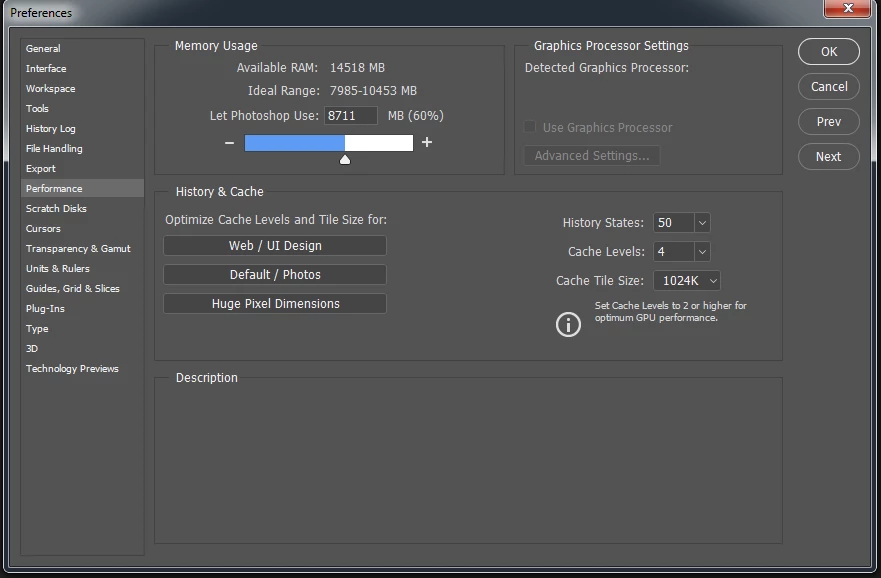Image resolution: width=881 pixels, height=578 pixels.
Task: Expand the Cache Levels dropdown arrow
Action: 702,252
